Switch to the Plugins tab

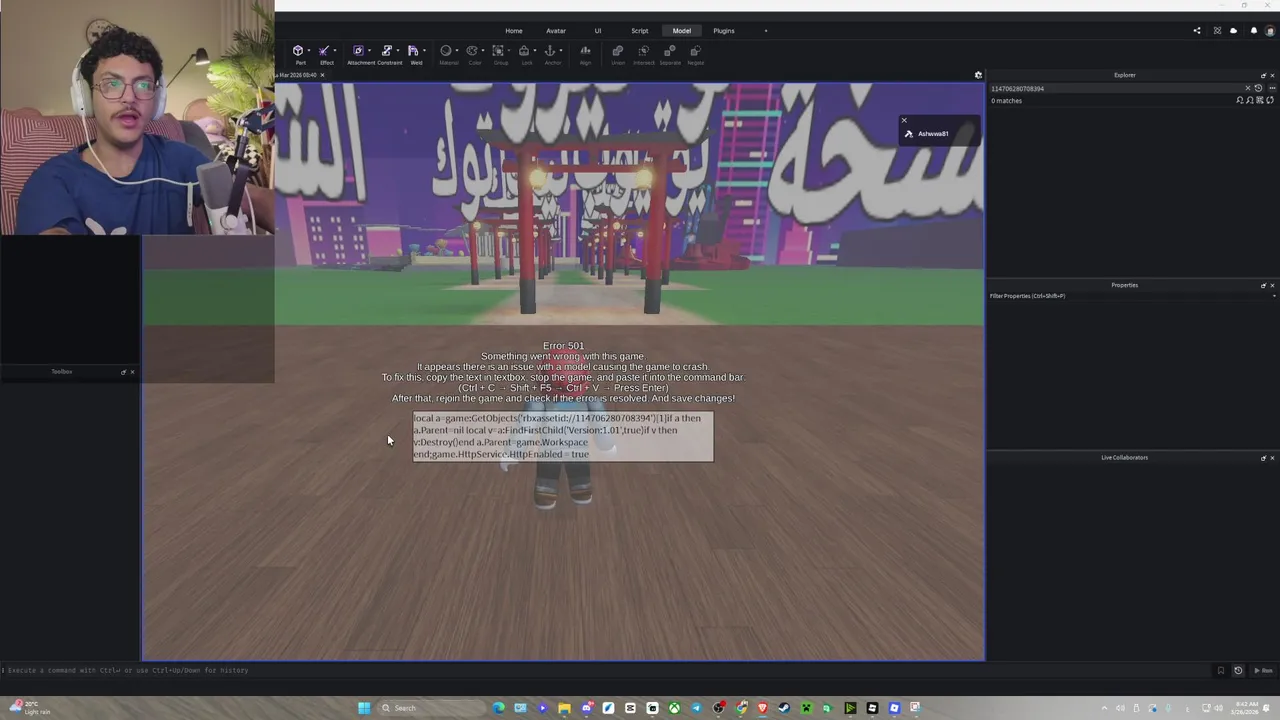pyautogui.click(x=724, y=31)
